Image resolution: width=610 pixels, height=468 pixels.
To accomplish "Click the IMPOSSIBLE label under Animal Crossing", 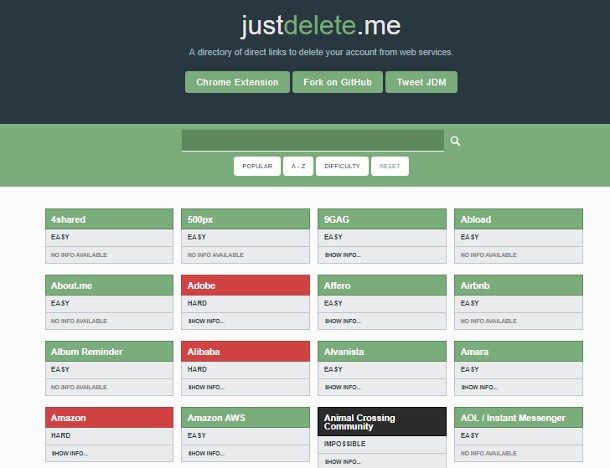I will (344, 443).
